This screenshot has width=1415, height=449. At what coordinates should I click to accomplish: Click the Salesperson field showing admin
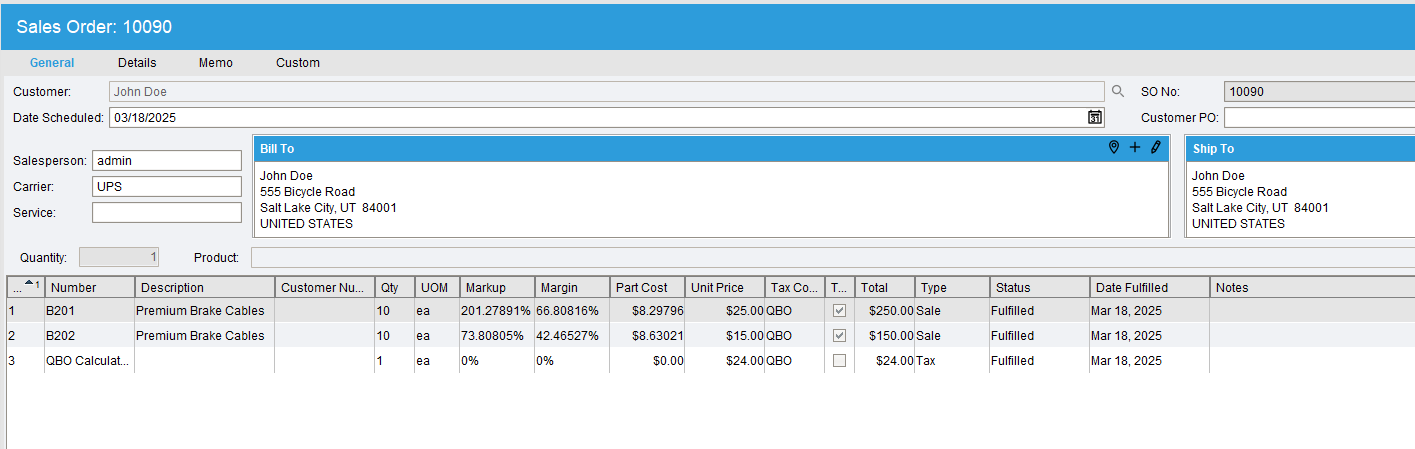click(167, 160)
